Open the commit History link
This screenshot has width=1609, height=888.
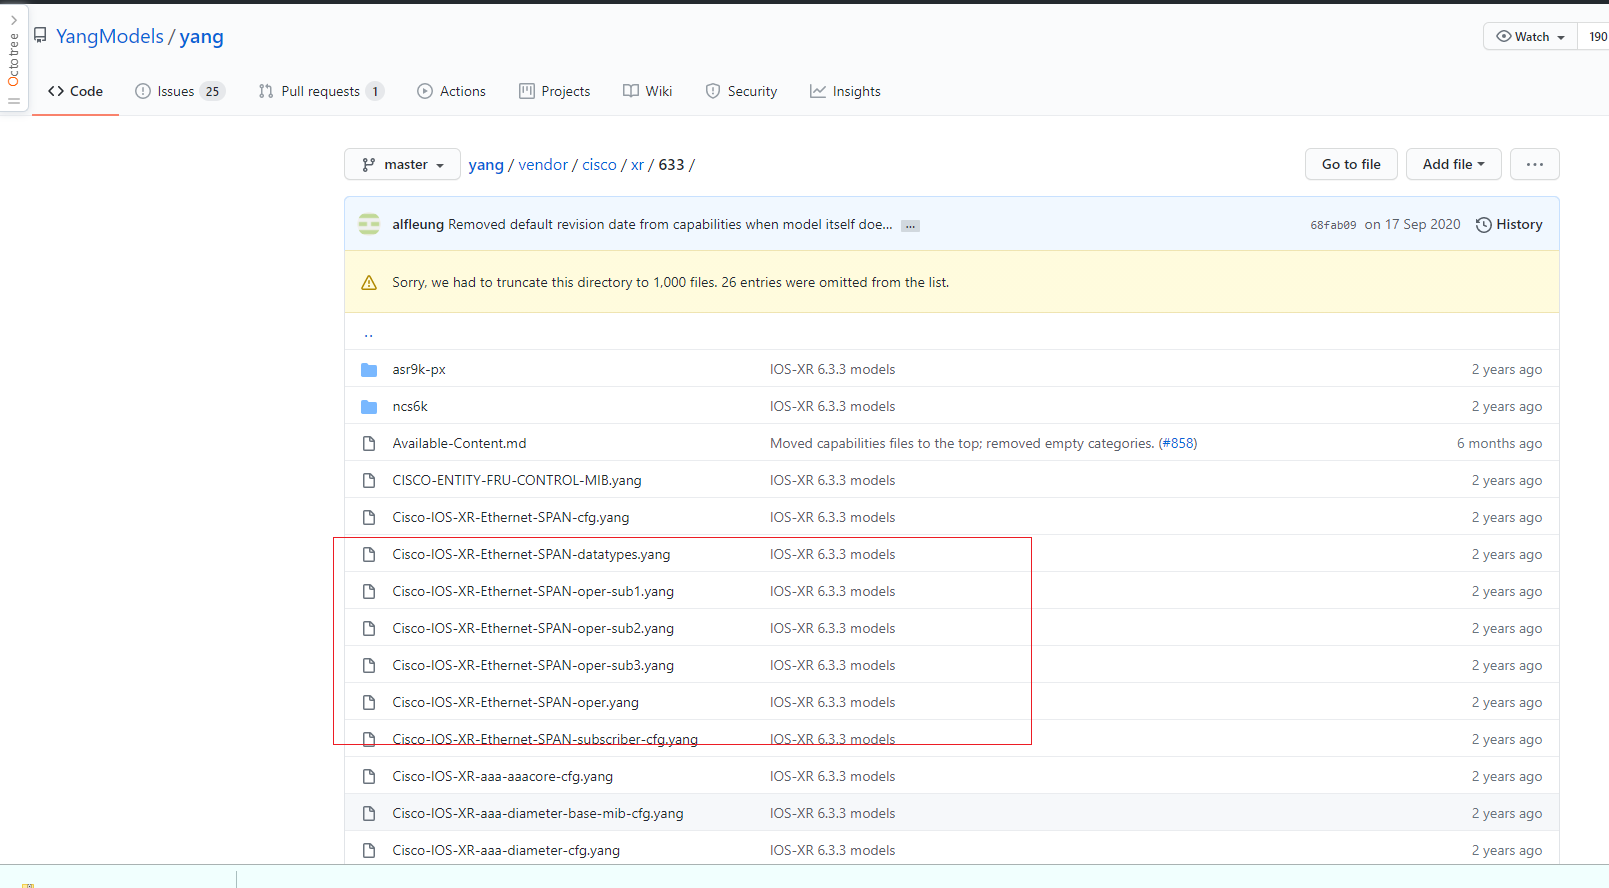pyautogui.click(x=1509, y=224)
